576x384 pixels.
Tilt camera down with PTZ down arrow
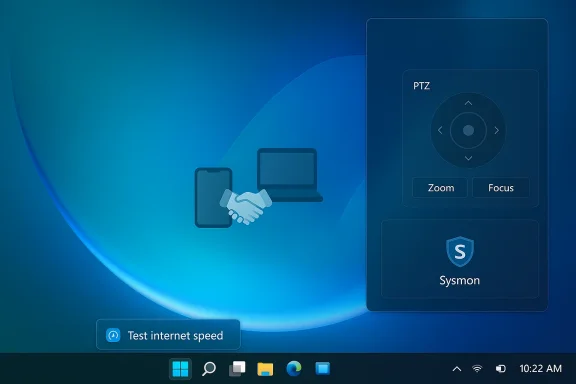coord(468,158)
